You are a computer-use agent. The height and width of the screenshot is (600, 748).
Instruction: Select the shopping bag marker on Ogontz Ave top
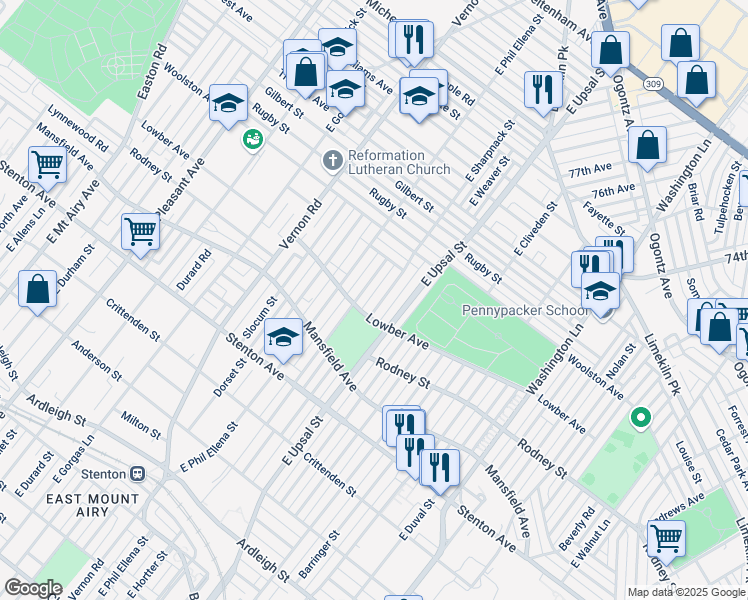click(x=610, y=51)
